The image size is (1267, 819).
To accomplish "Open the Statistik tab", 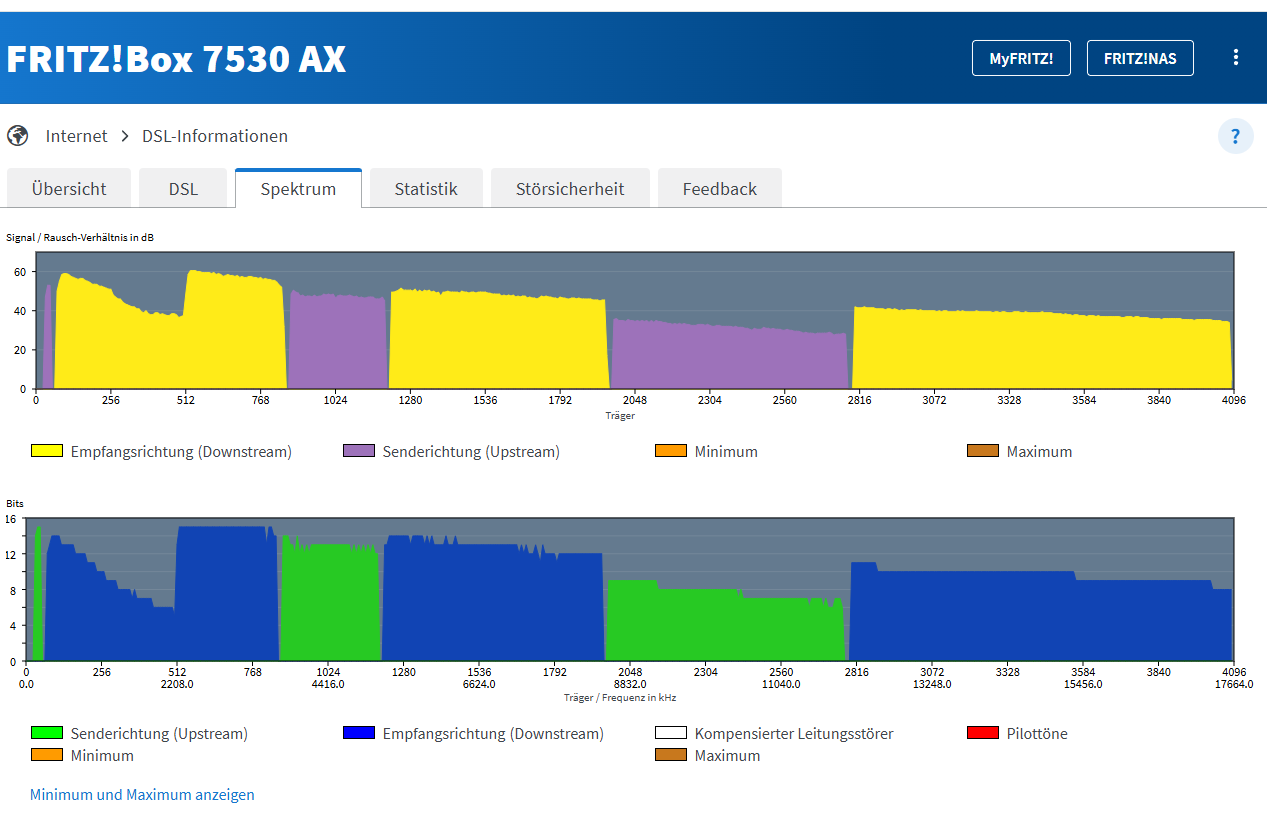I will [426, 189].
